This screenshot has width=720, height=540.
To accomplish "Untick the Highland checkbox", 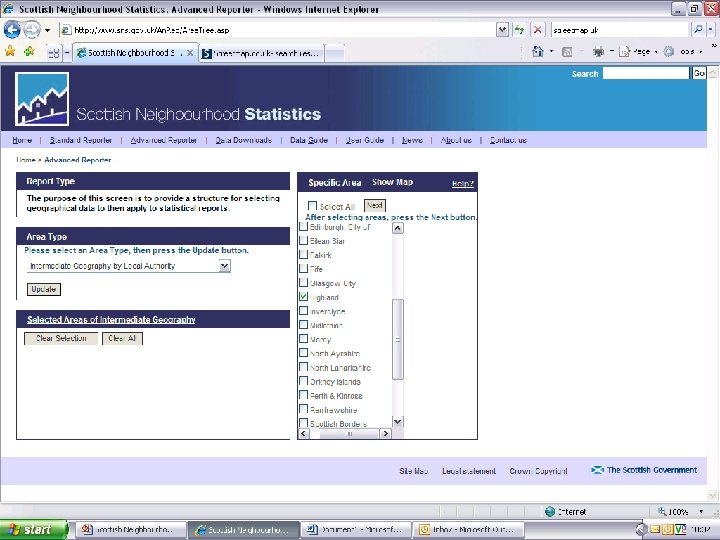I will click(x=304, y=297).
